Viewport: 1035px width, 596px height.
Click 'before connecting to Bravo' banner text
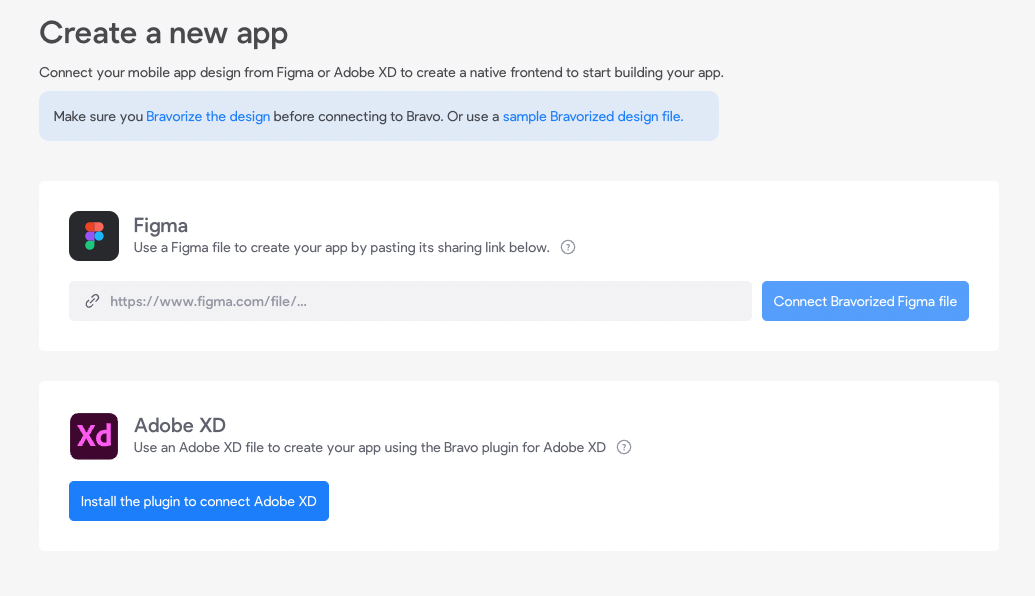(x=356, y=116)
